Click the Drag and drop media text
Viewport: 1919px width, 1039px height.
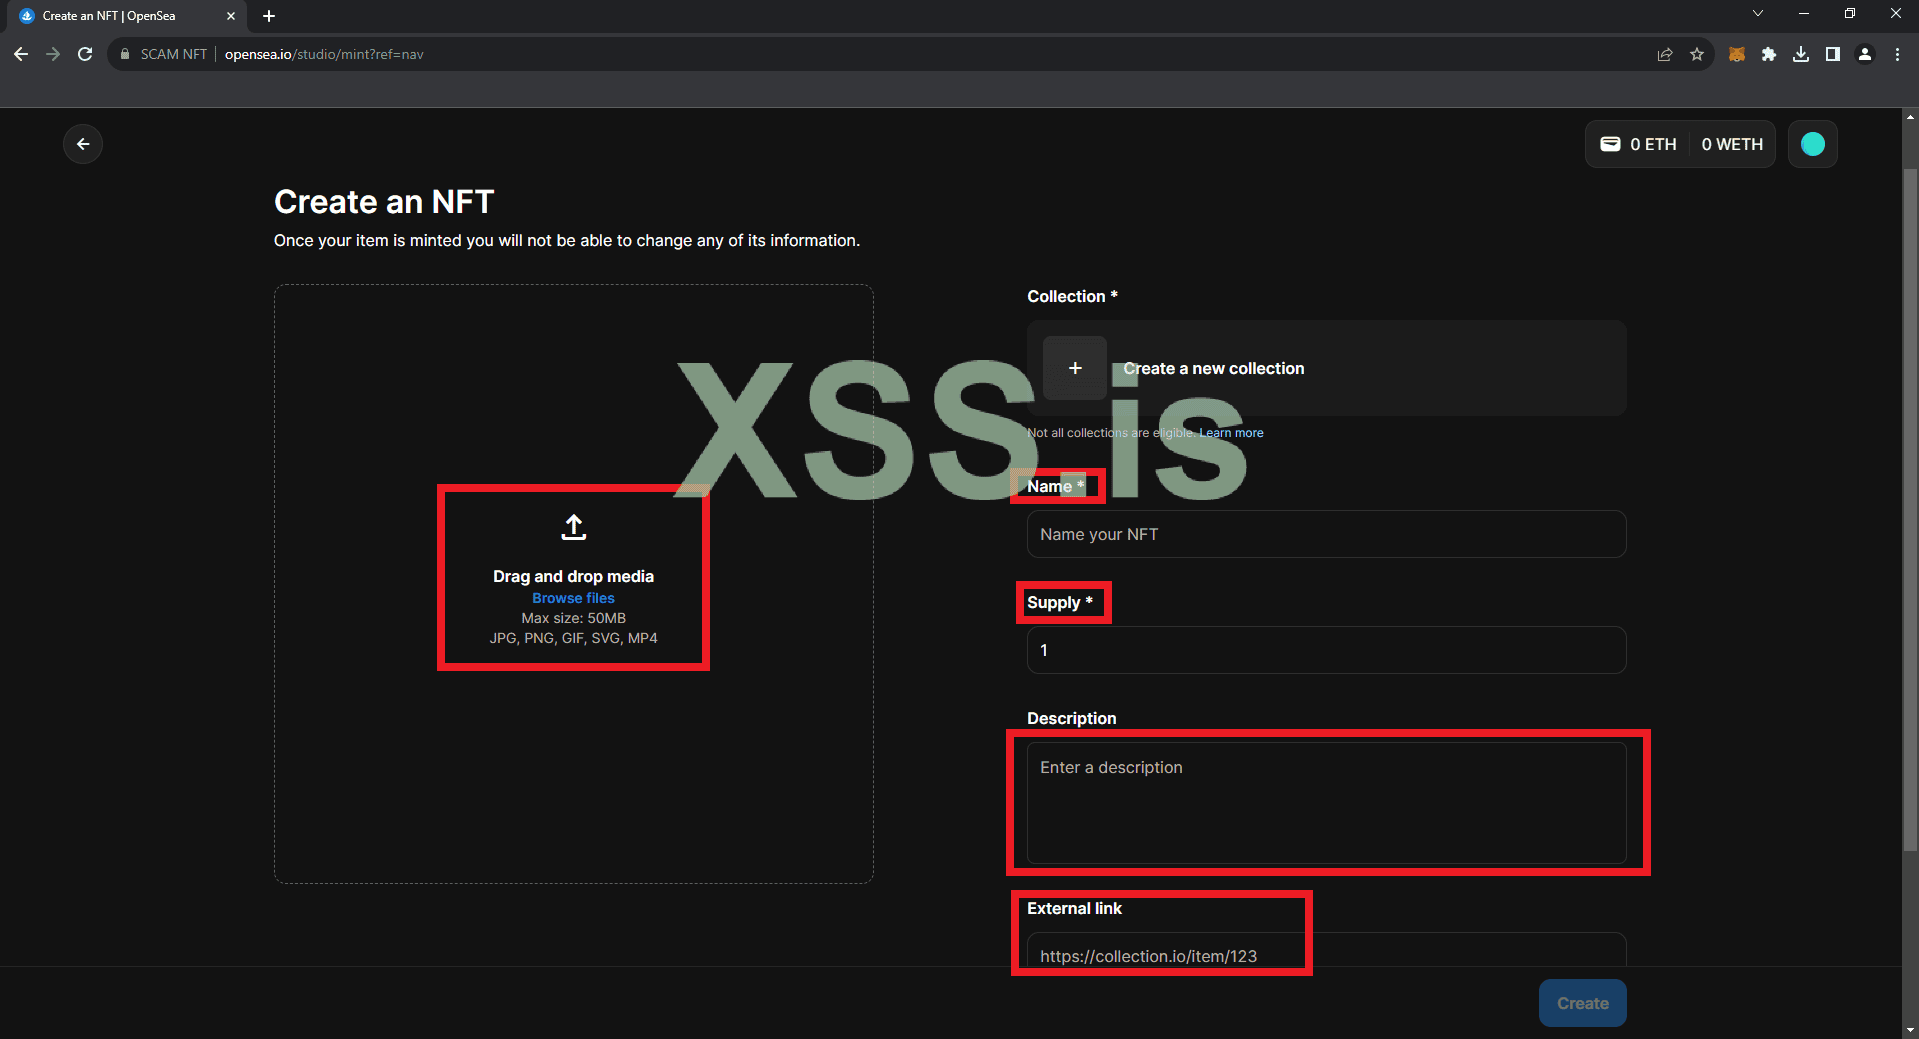573,576
